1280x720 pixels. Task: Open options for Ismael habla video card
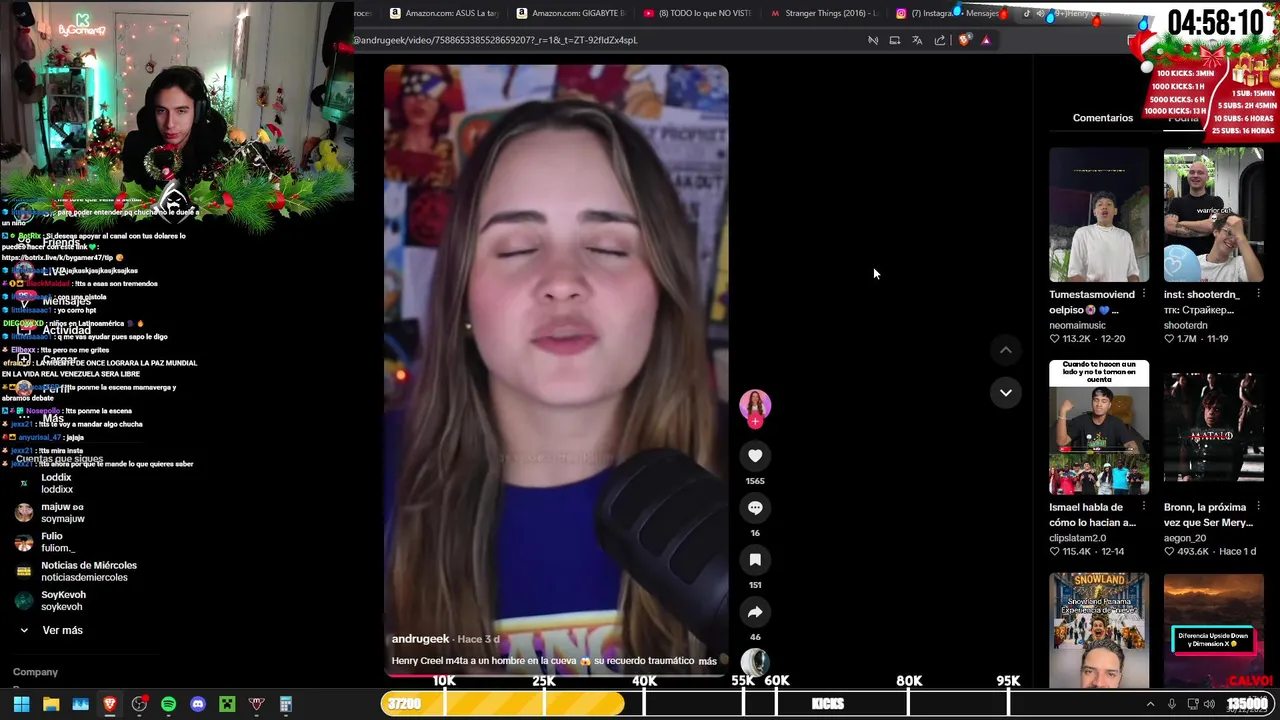[x=1144, y=507]
